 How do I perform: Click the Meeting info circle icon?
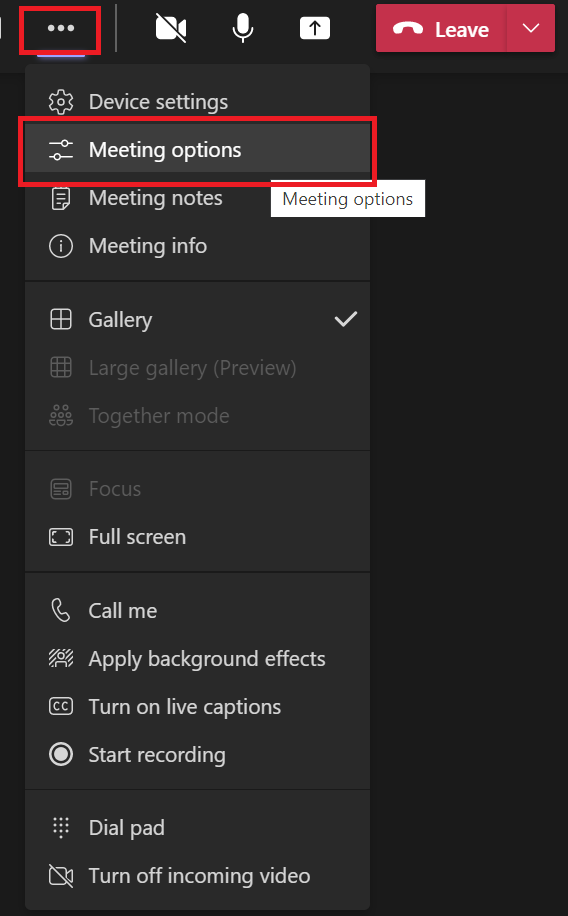tap(61, 246)
